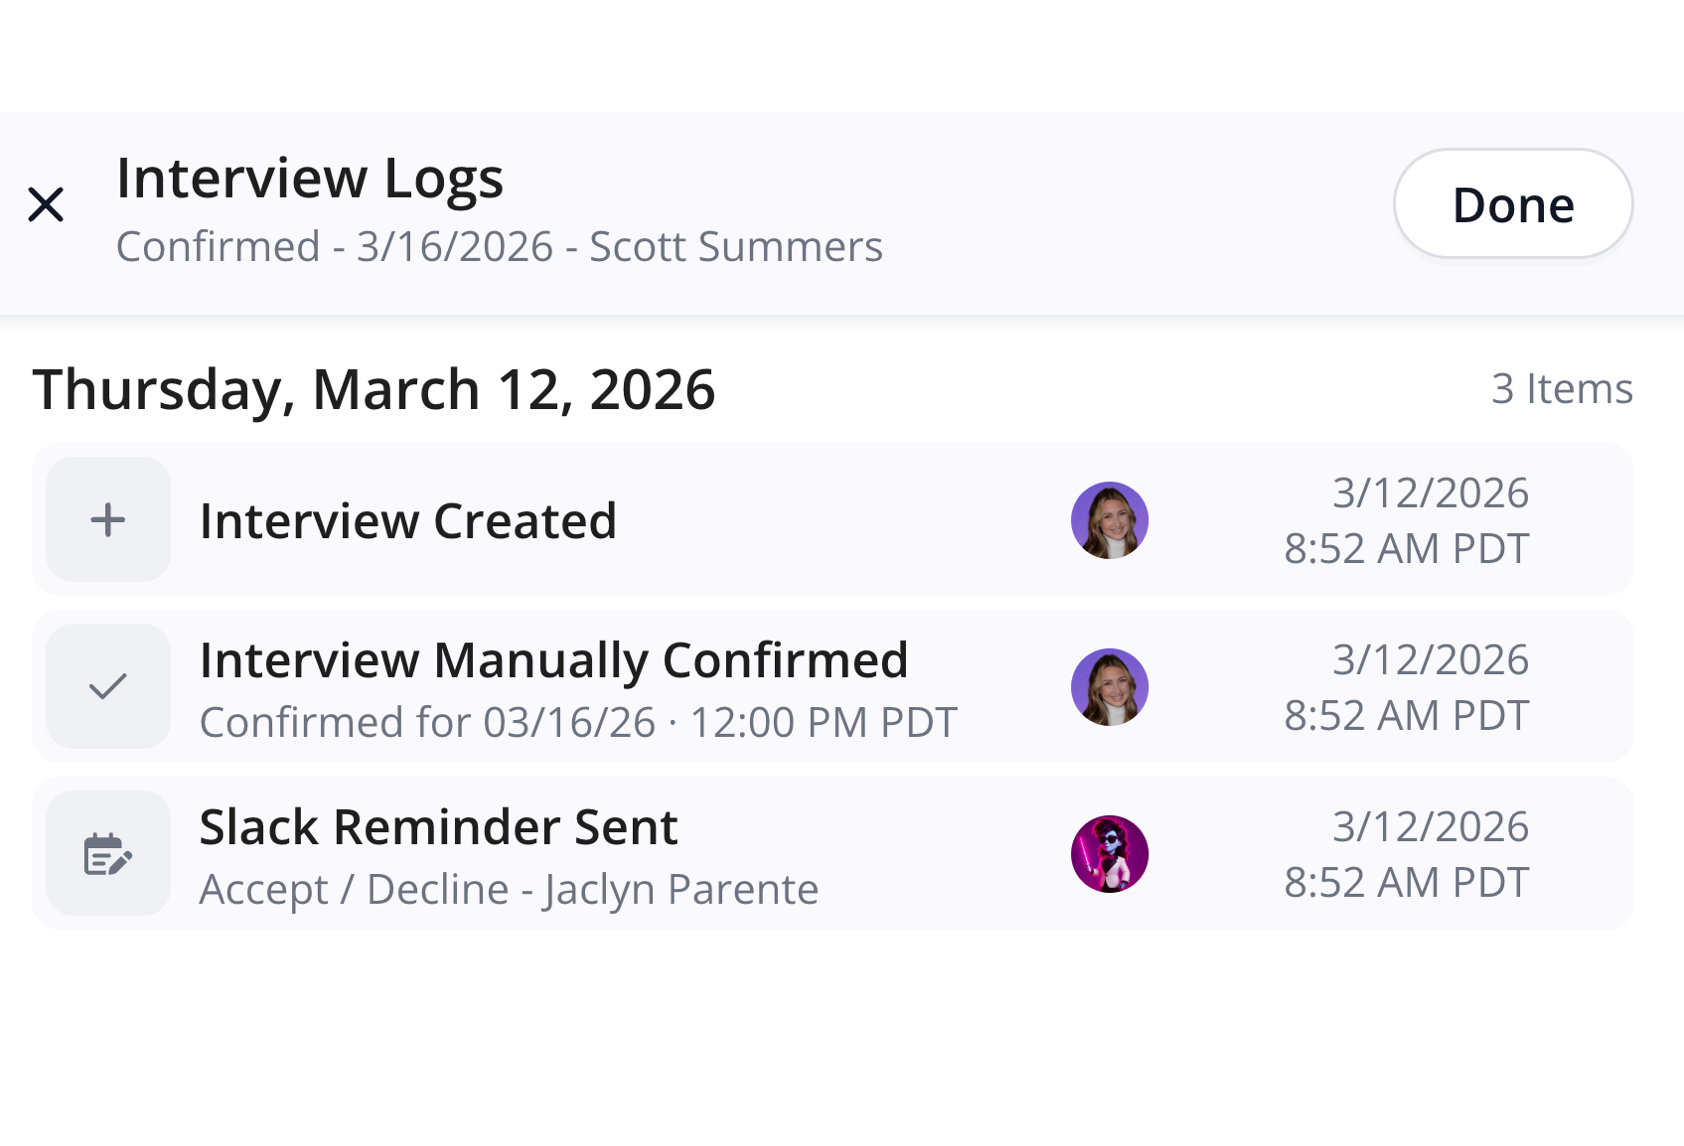Select the Interview Created log entry title
Image resolution: width=1684 pixels, height=1146 pixels.
click(408, 521)
